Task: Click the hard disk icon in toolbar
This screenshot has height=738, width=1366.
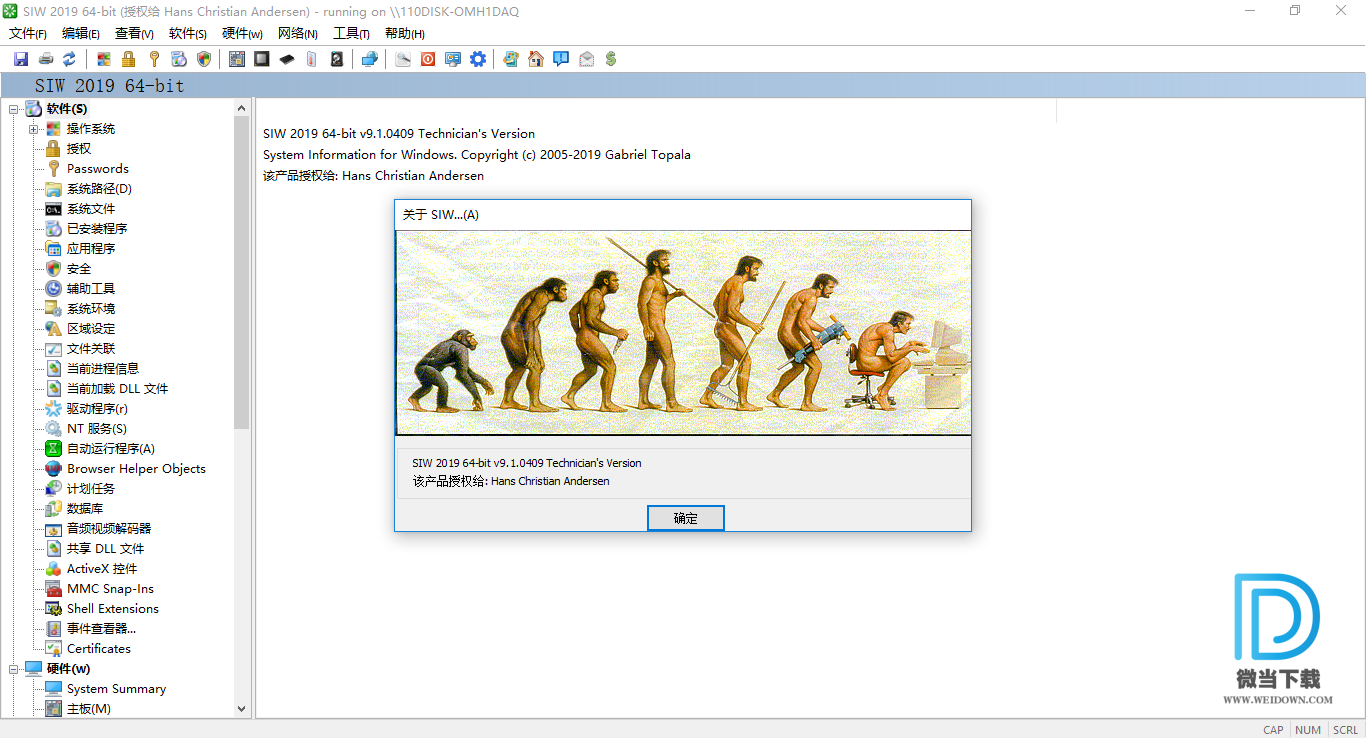Action: 337,59
